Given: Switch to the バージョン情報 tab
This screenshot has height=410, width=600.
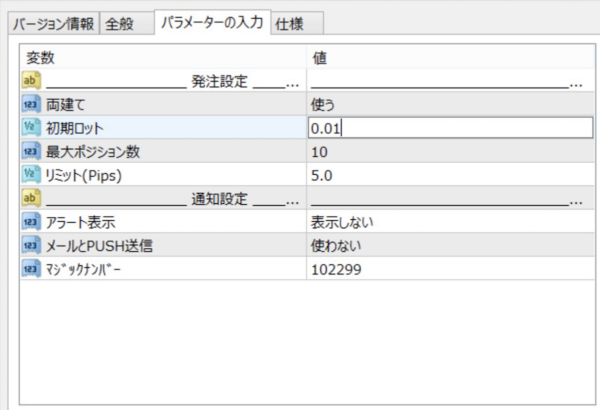Looking at the screenshot, I should click(x=54, y=24).
